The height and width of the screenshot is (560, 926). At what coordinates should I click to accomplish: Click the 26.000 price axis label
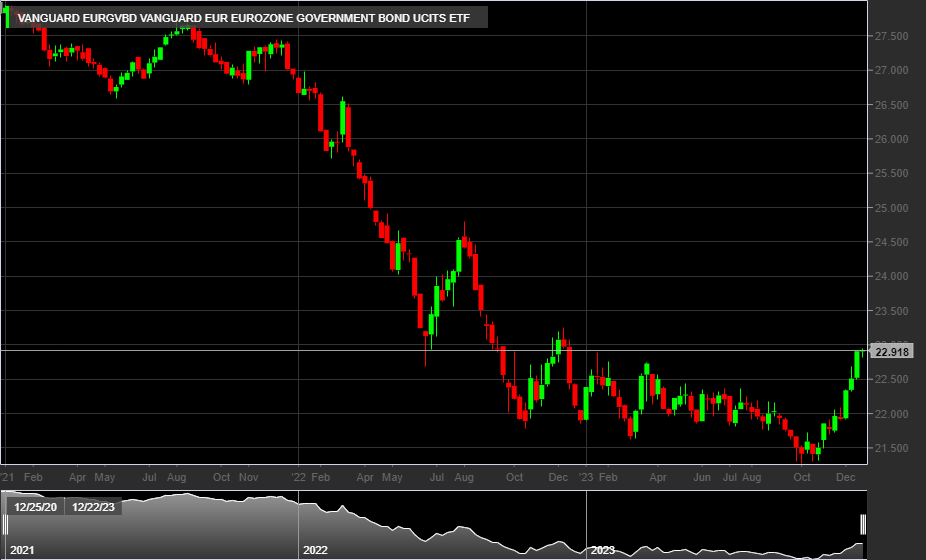coord(891,139)
